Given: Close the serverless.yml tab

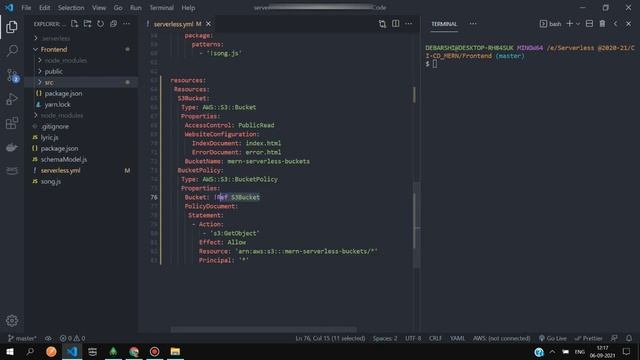Looking at the screenshot, I should [x=208, y=24].
